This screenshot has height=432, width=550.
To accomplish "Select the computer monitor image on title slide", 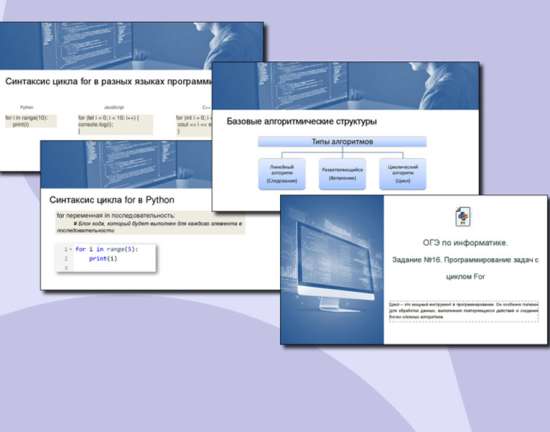I will [x=332, y=270].
